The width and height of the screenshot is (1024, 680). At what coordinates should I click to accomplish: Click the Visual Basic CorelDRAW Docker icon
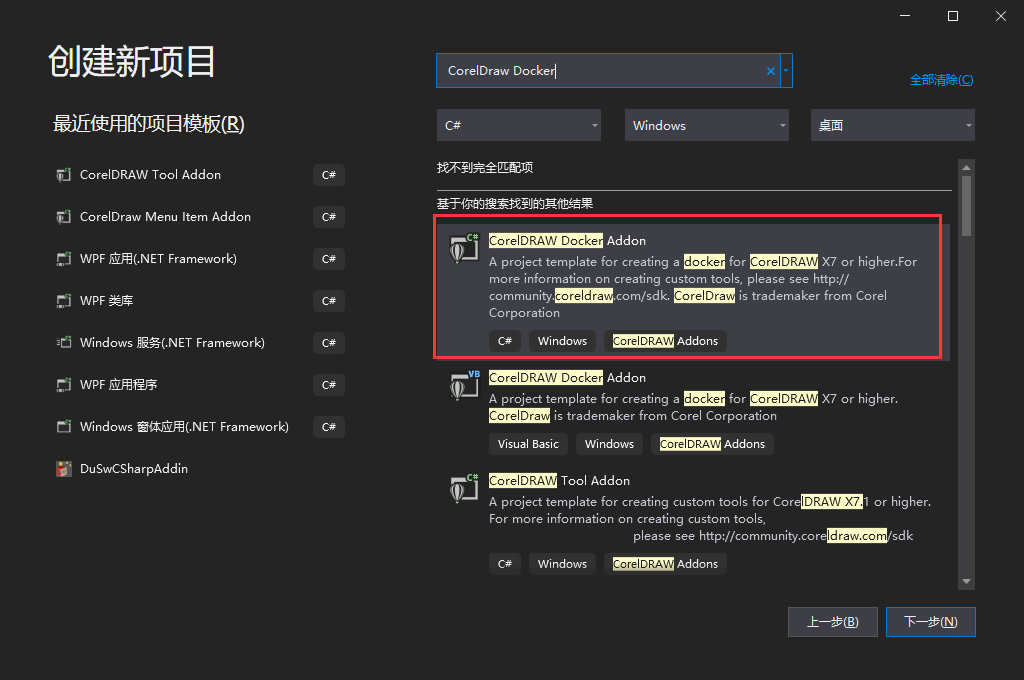coord(463,384)
